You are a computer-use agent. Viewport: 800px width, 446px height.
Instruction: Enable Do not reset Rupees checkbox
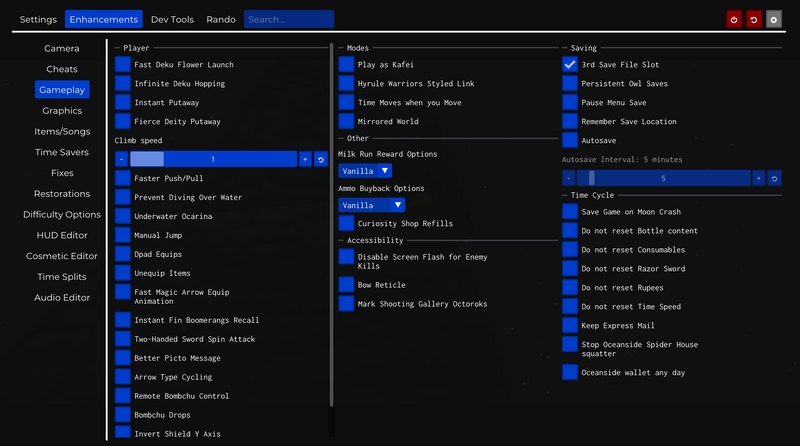coord(570,287)
